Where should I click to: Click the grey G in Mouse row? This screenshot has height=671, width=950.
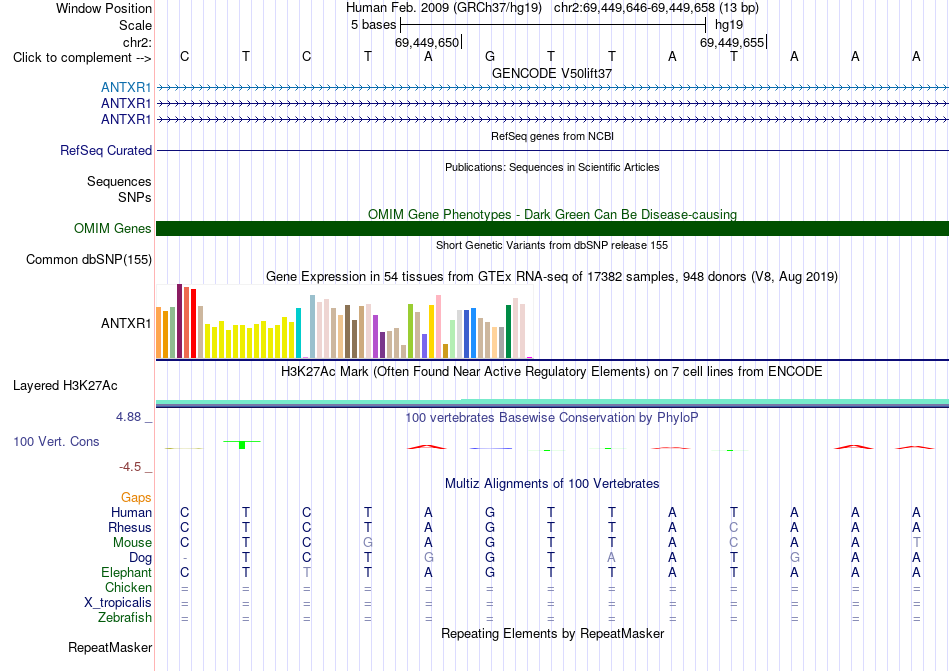pos(368,543)
